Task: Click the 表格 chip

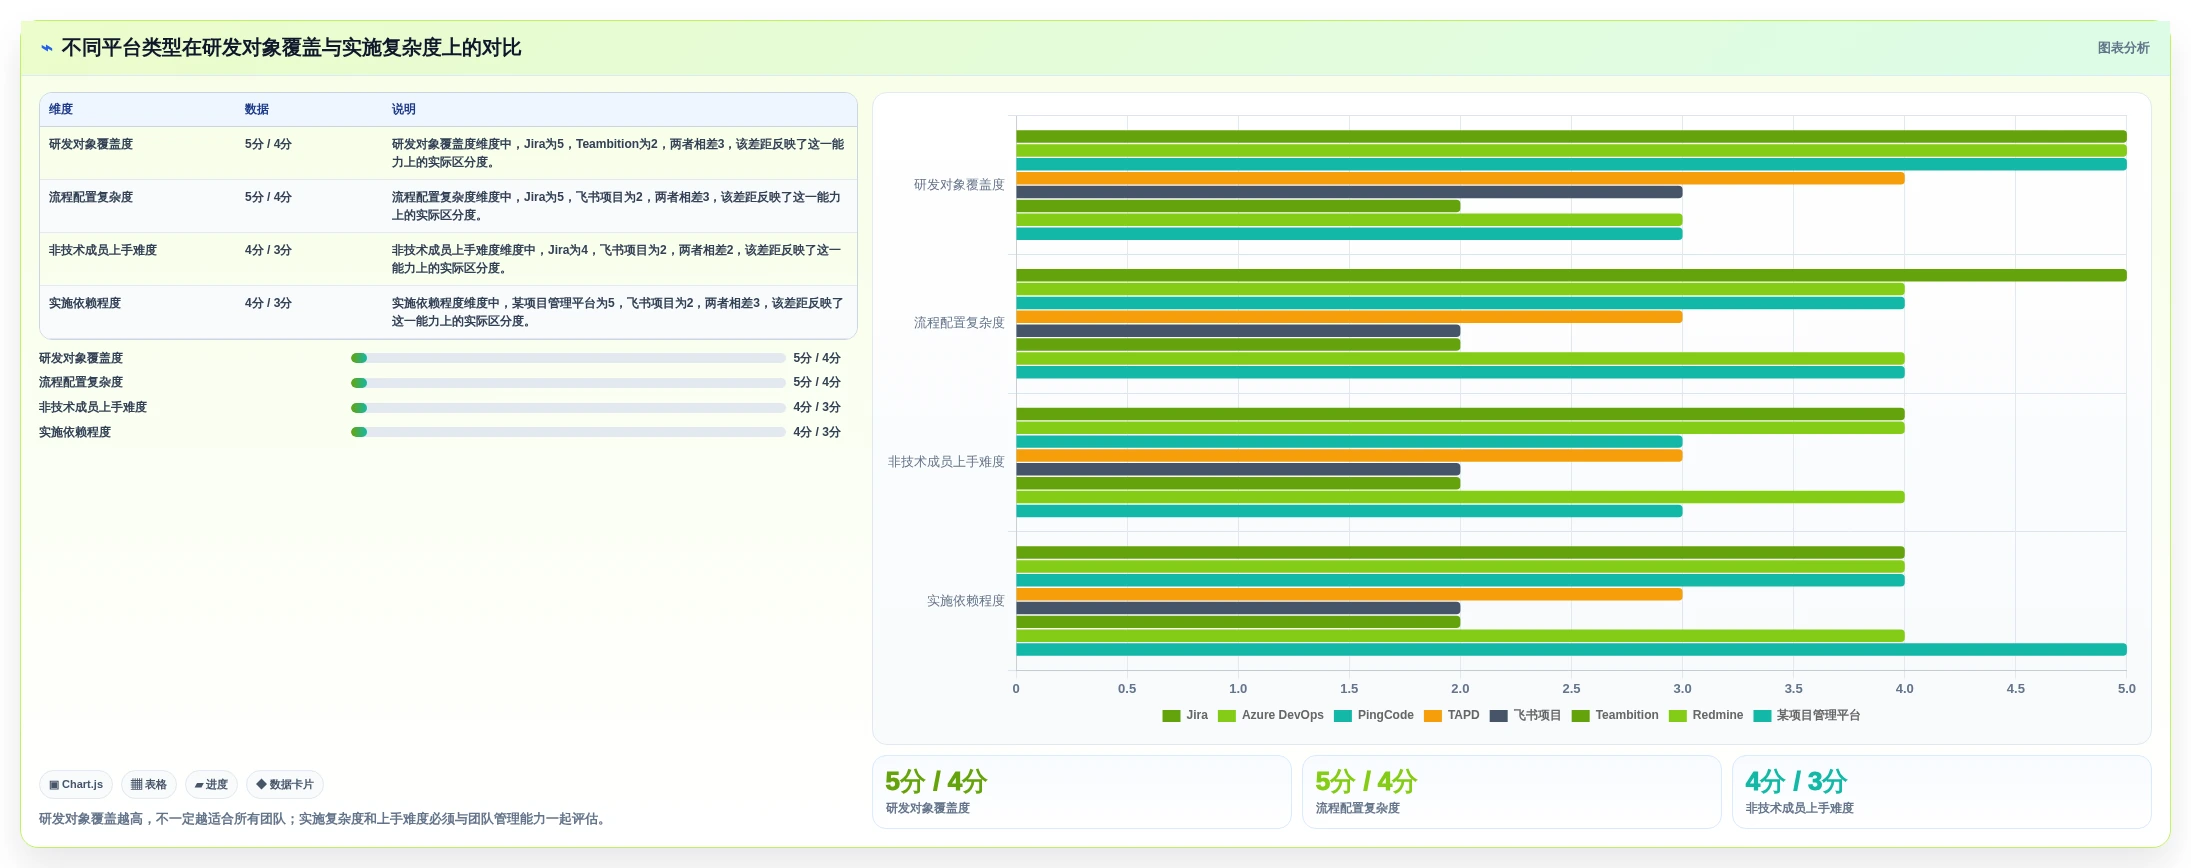Action: point(149,785)
